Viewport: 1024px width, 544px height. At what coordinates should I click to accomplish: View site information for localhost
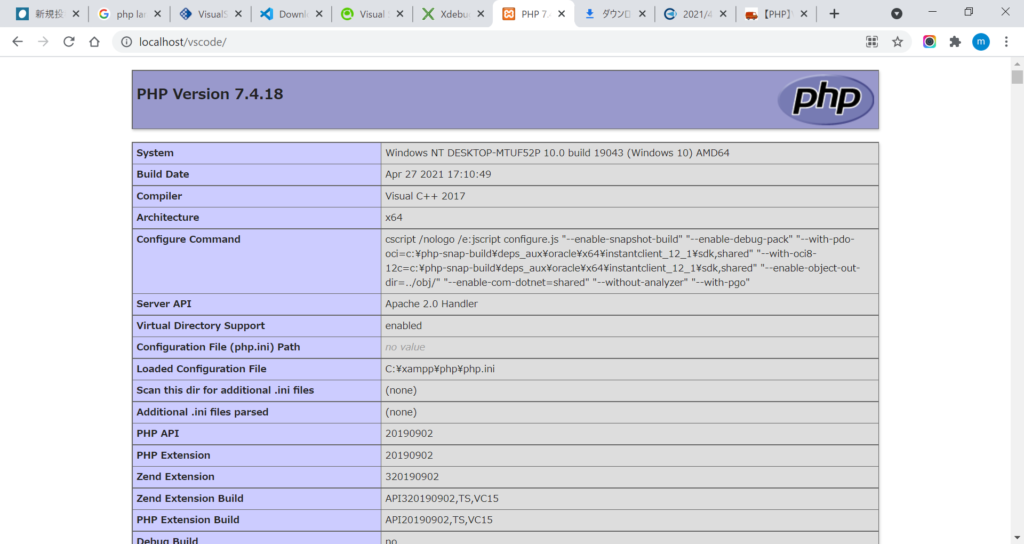tap(126, 42)
